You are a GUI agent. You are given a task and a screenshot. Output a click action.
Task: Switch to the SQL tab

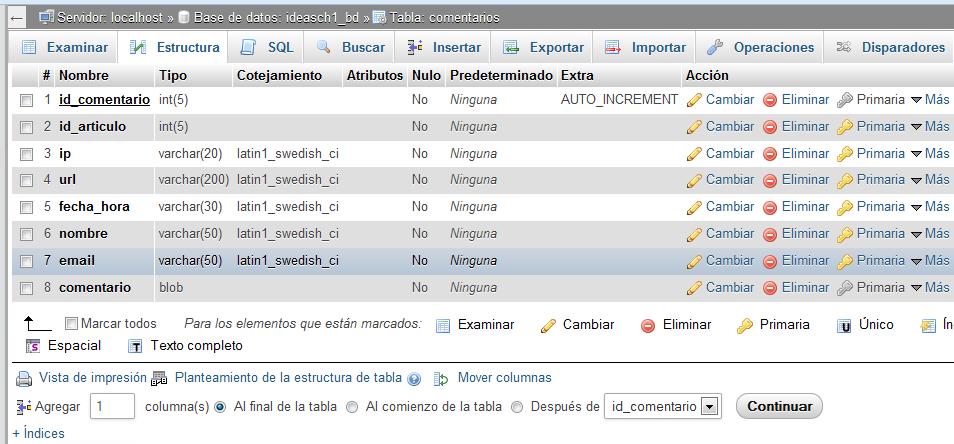266,47
